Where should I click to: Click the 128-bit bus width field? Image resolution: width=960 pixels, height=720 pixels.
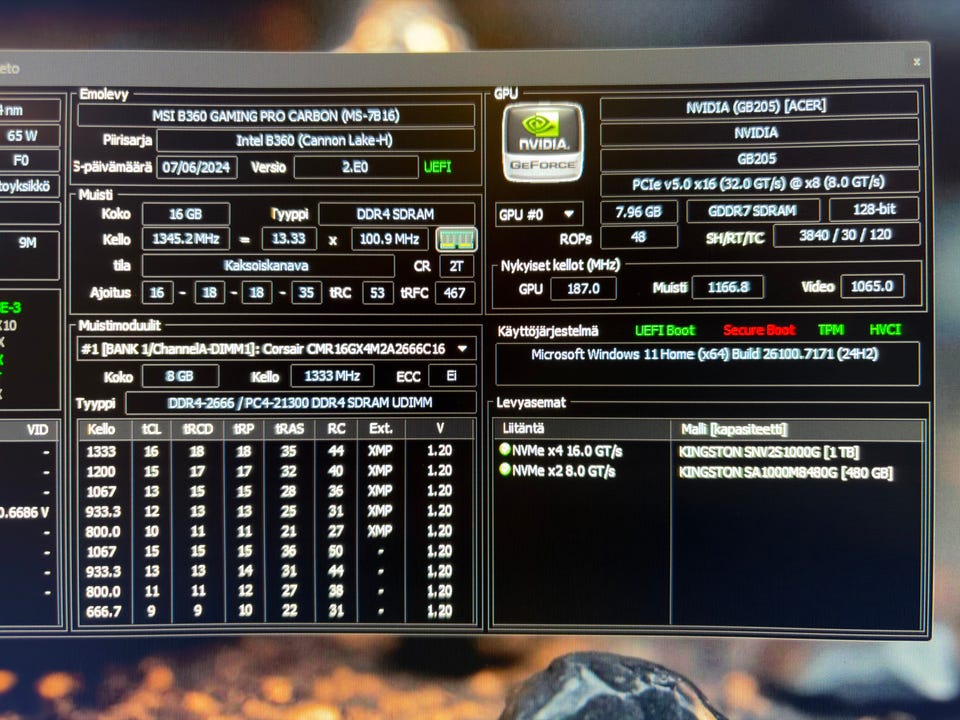click(x=874, y=209)
